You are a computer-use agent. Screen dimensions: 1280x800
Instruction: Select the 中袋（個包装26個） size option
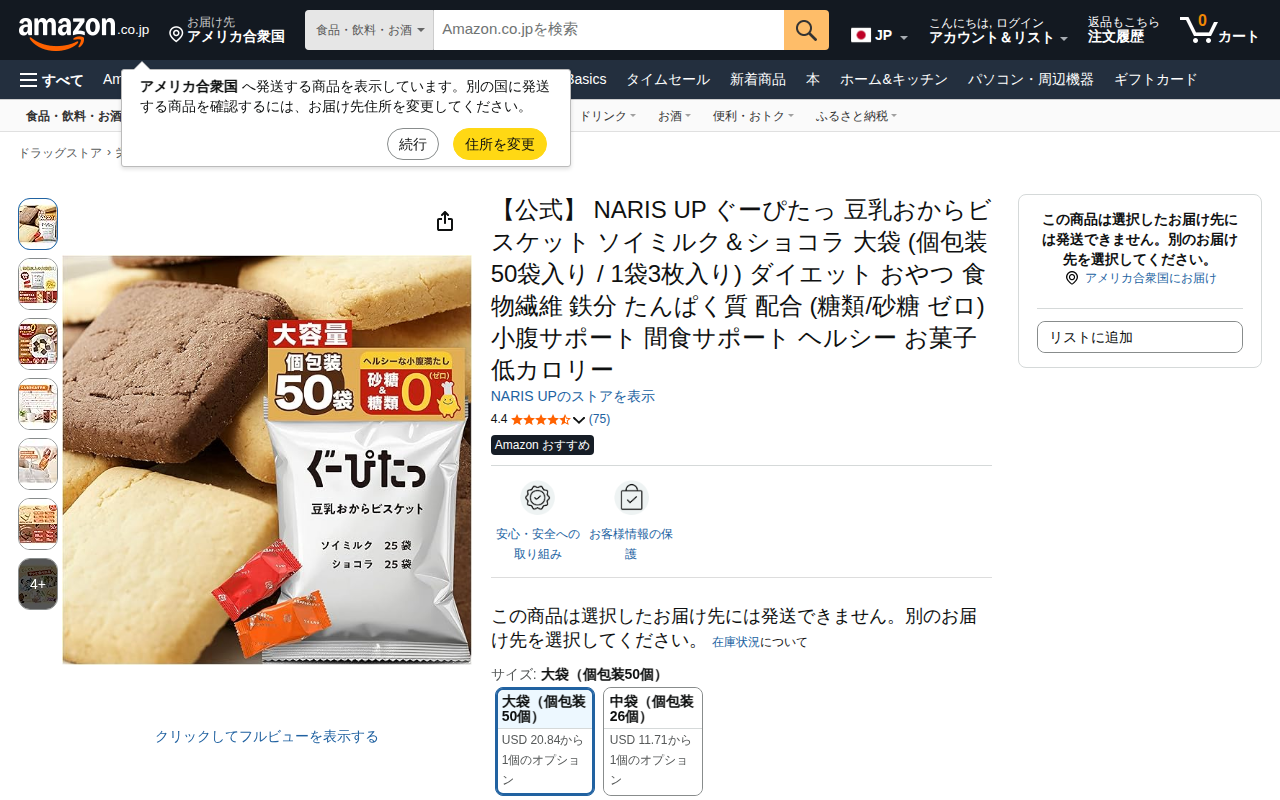[x=653, y=741]
